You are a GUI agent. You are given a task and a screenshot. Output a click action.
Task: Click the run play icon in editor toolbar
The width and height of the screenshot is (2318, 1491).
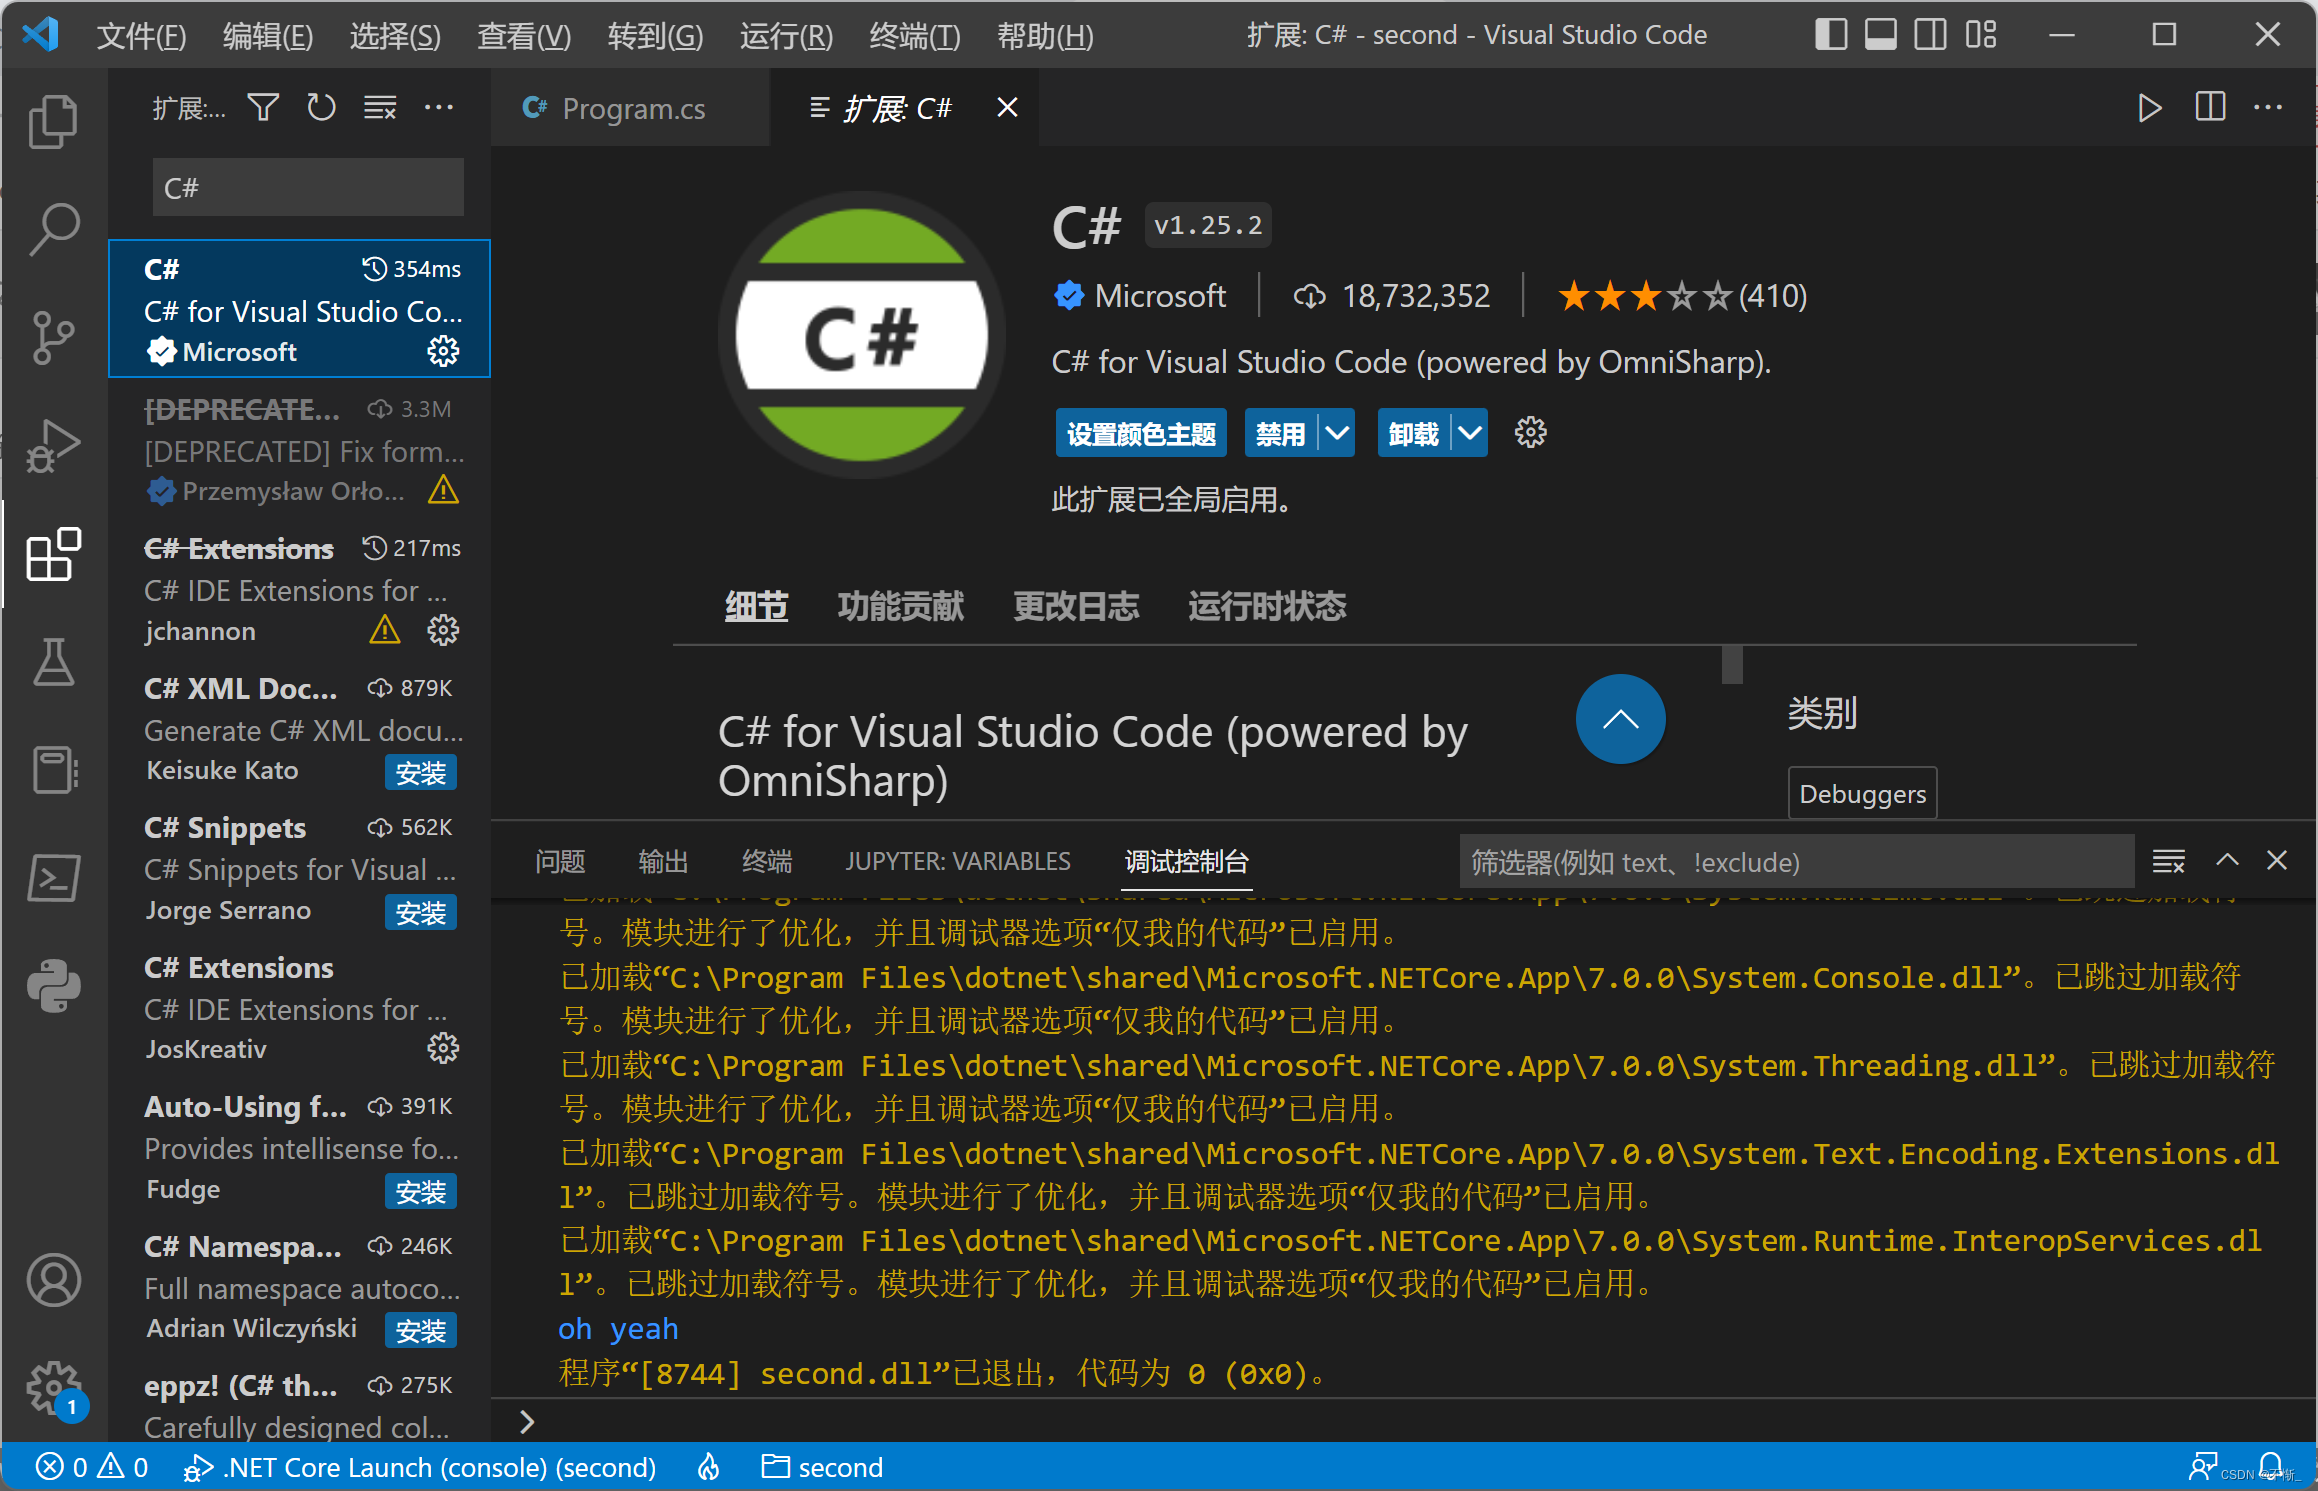click(x=2150, y=107)
